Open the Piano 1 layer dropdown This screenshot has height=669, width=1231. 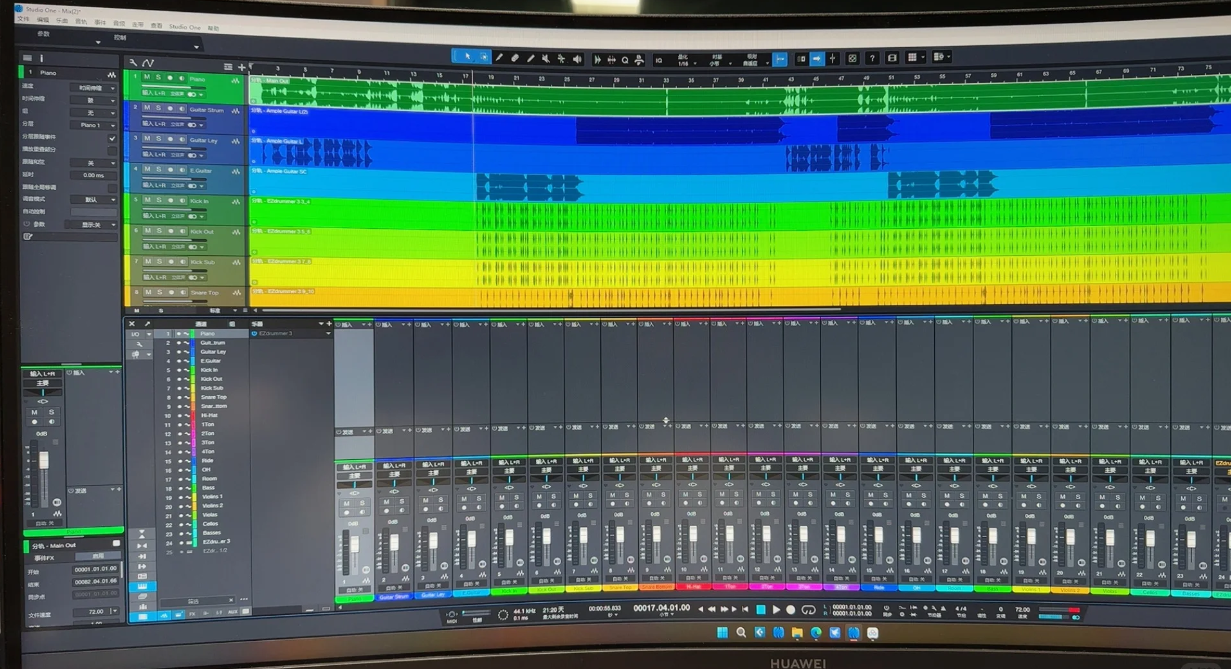[93, 125]
